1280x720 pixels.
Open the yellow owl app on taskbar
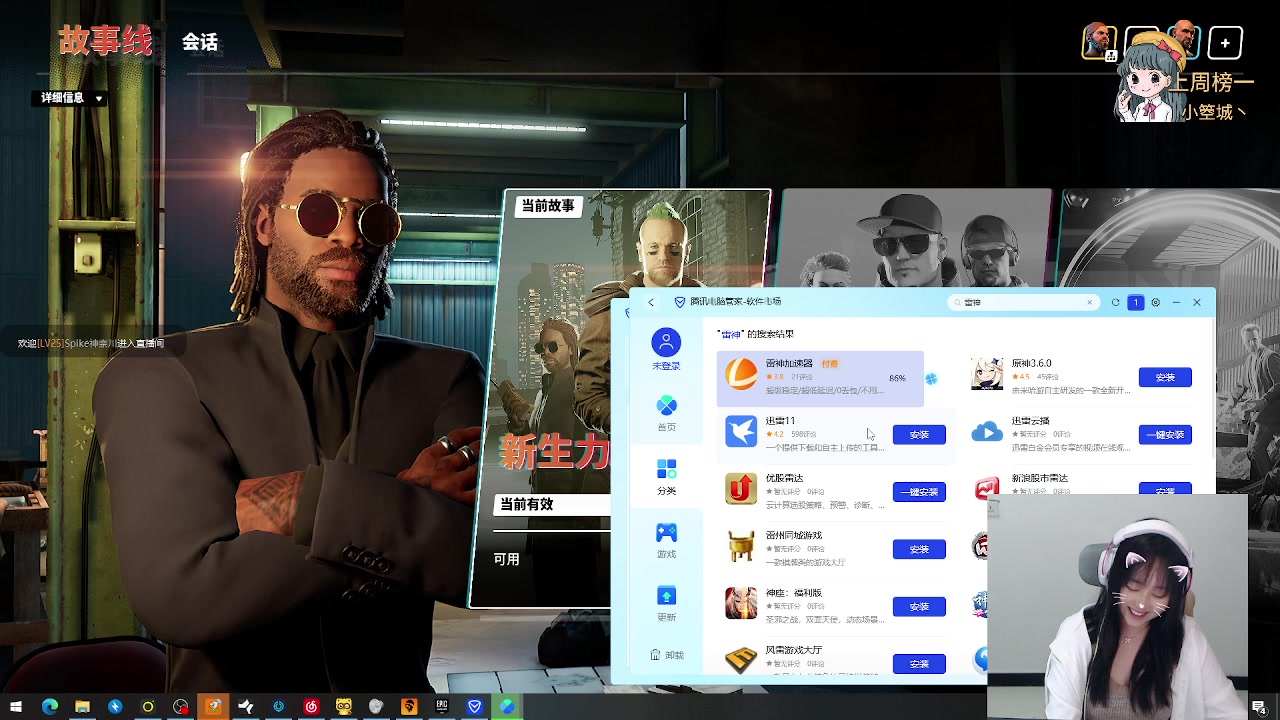pos(343,707)
